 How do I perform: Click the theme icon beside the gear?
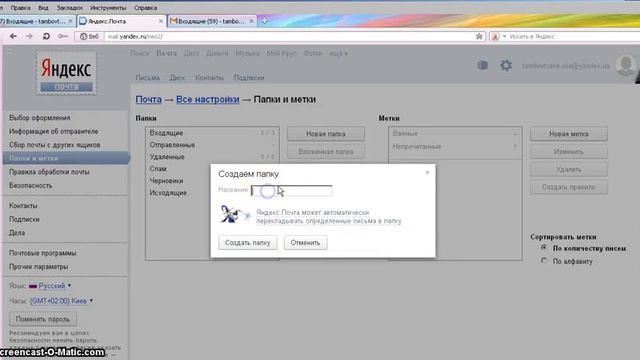point(482,65)
